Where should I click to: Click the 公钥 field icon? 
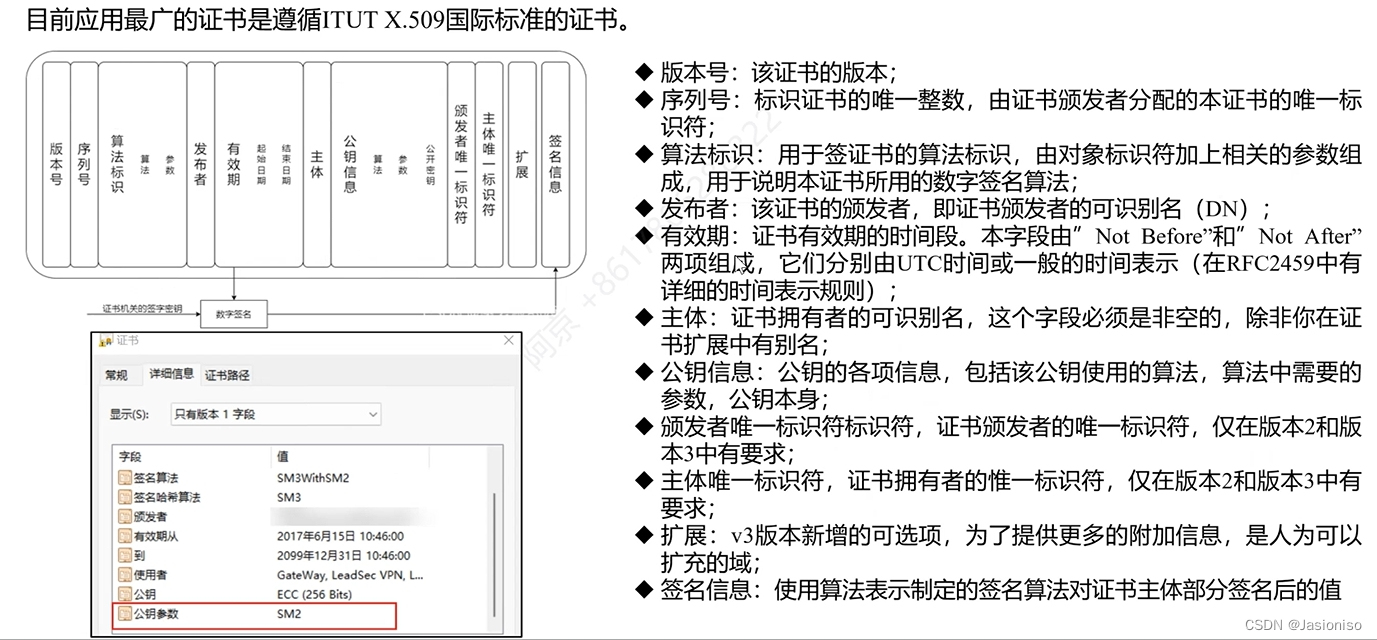point(125,594)
